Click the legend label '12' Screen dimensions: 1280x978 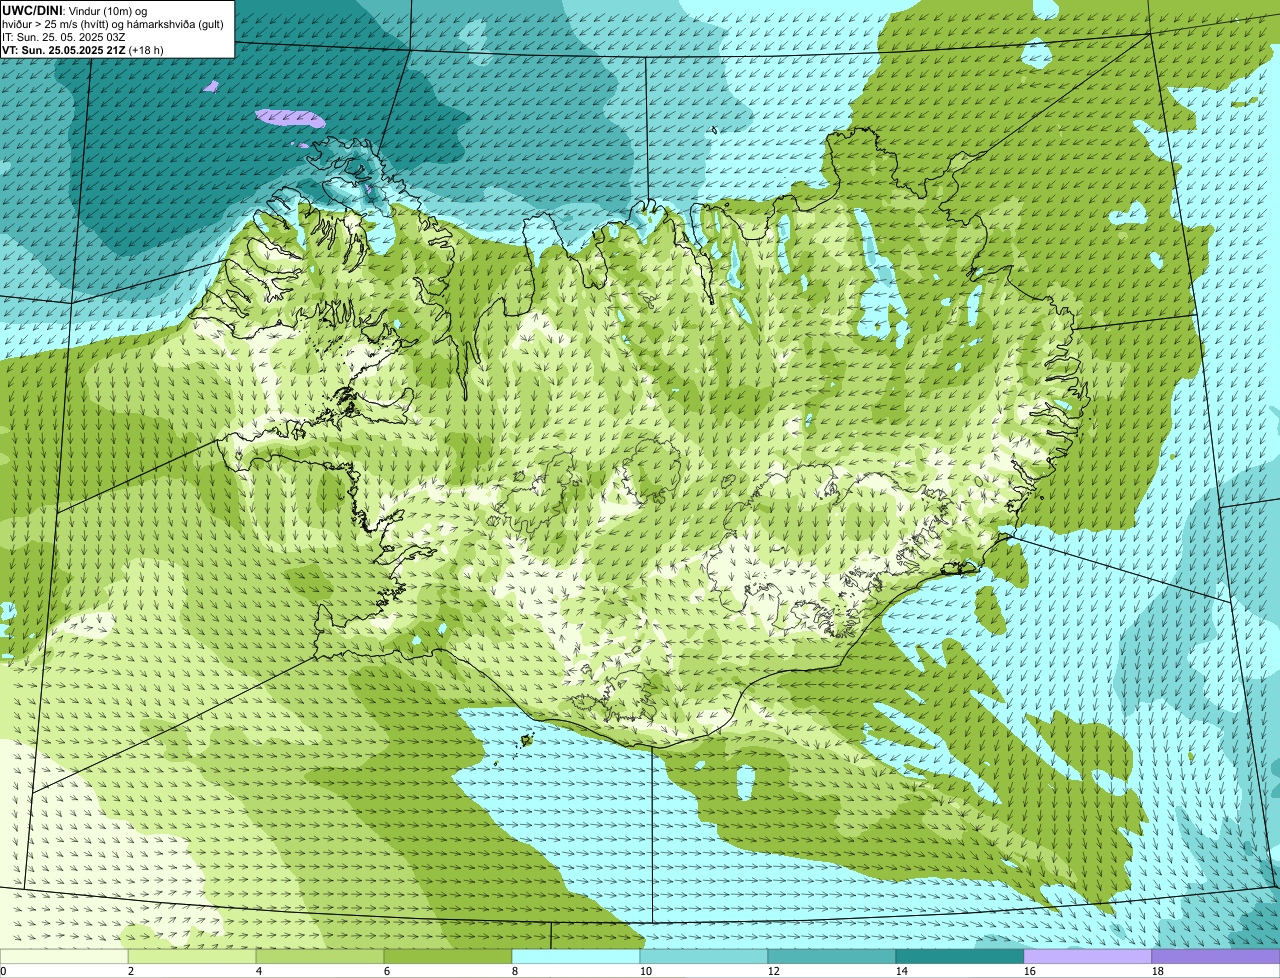[774, 971]
